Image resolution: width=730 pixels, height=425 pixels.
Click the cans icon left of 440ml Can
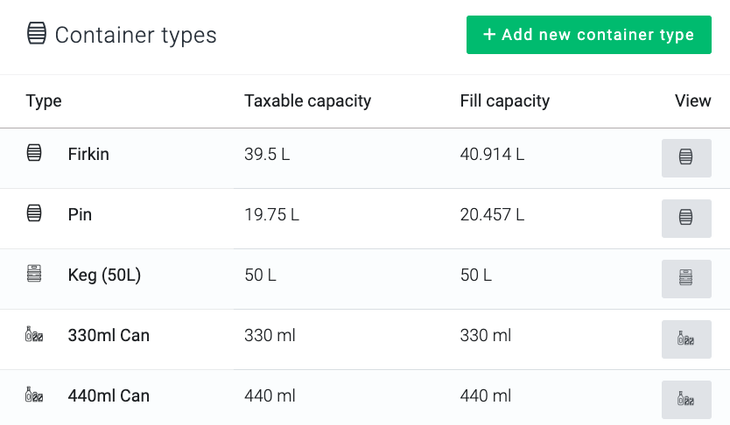coord(34,395)
